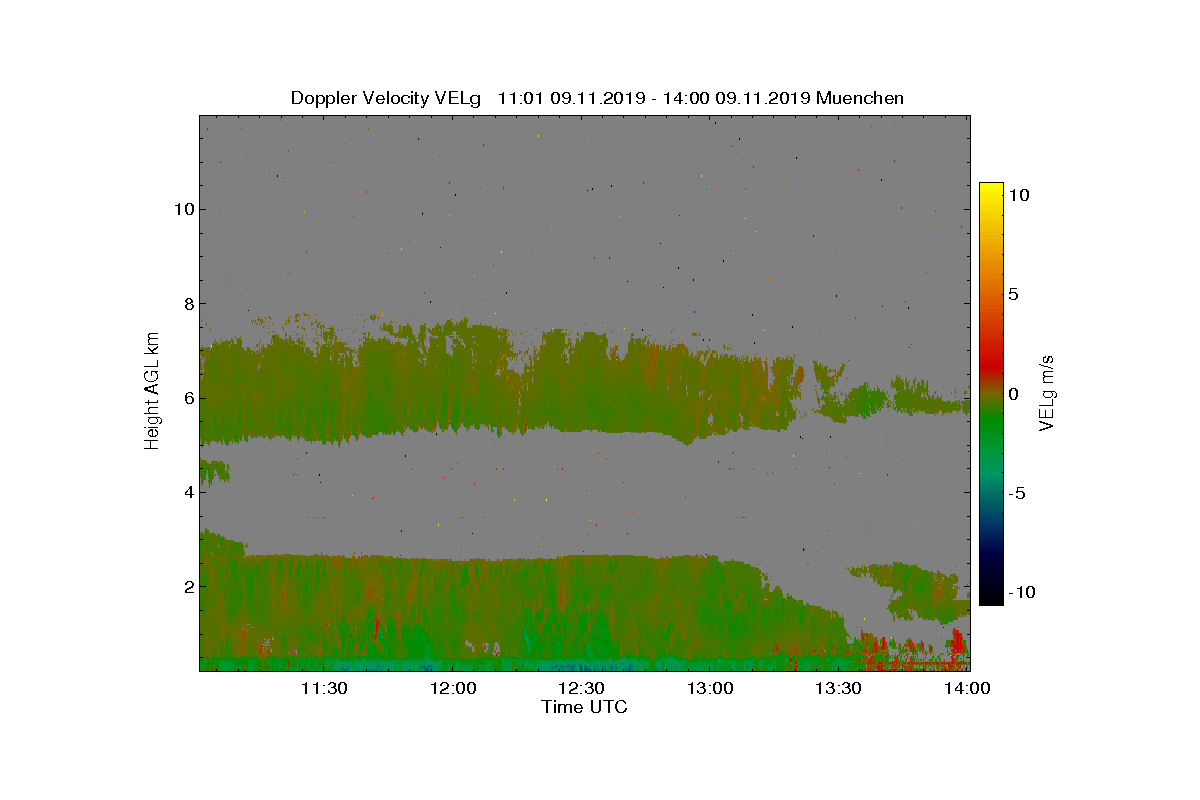Select the '12:00' time axis label
This screenshot has height=800, width=1200.
453,688
